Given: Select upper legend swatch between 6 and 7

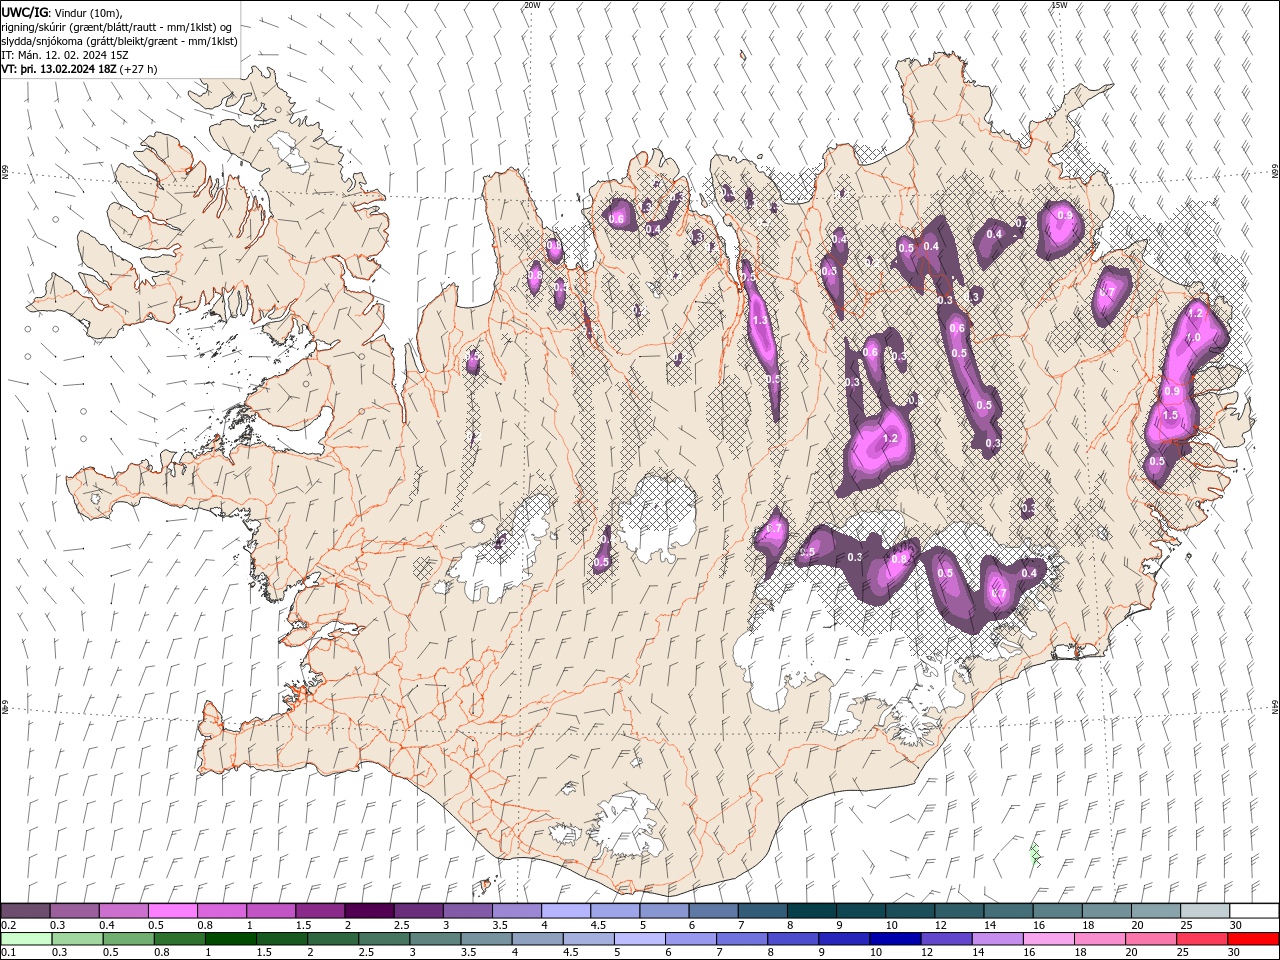Looking at the screenshot, I should pos(714,911).
